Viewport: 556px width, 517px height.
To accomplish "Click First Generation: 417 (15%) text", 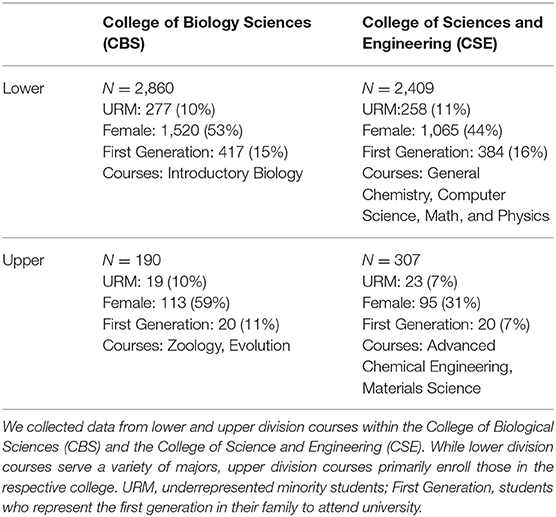I will [195, 152].
